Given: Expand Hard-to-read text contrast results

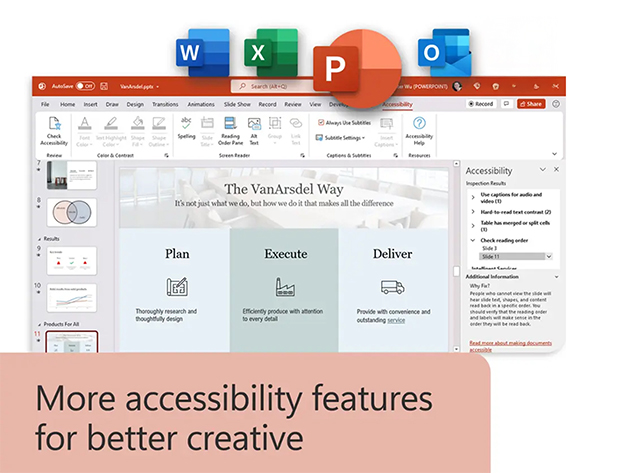Looking at the screenshot, I should coord(473,212).
